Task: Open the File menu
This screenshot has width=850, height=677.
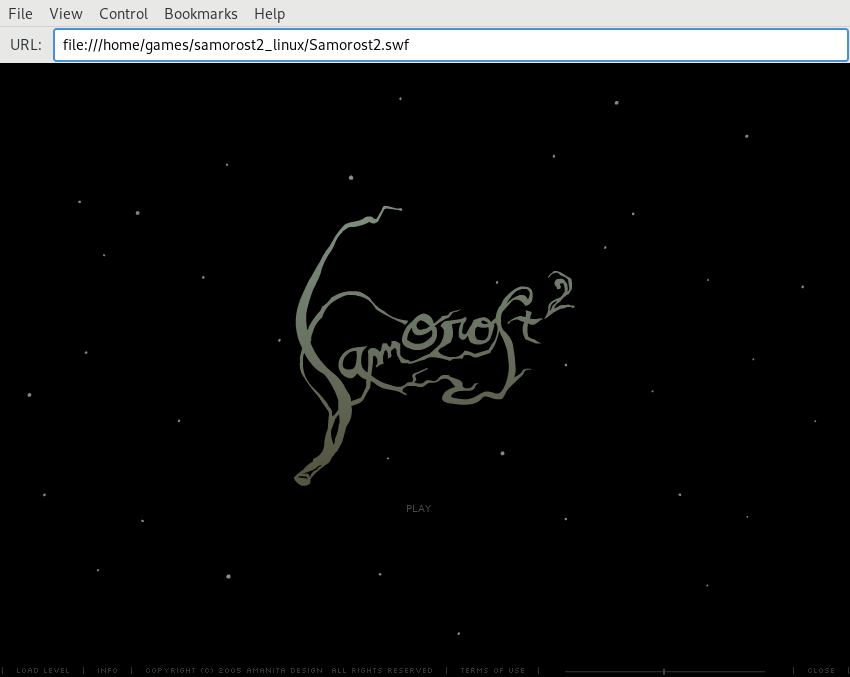Action: [20, 14]
